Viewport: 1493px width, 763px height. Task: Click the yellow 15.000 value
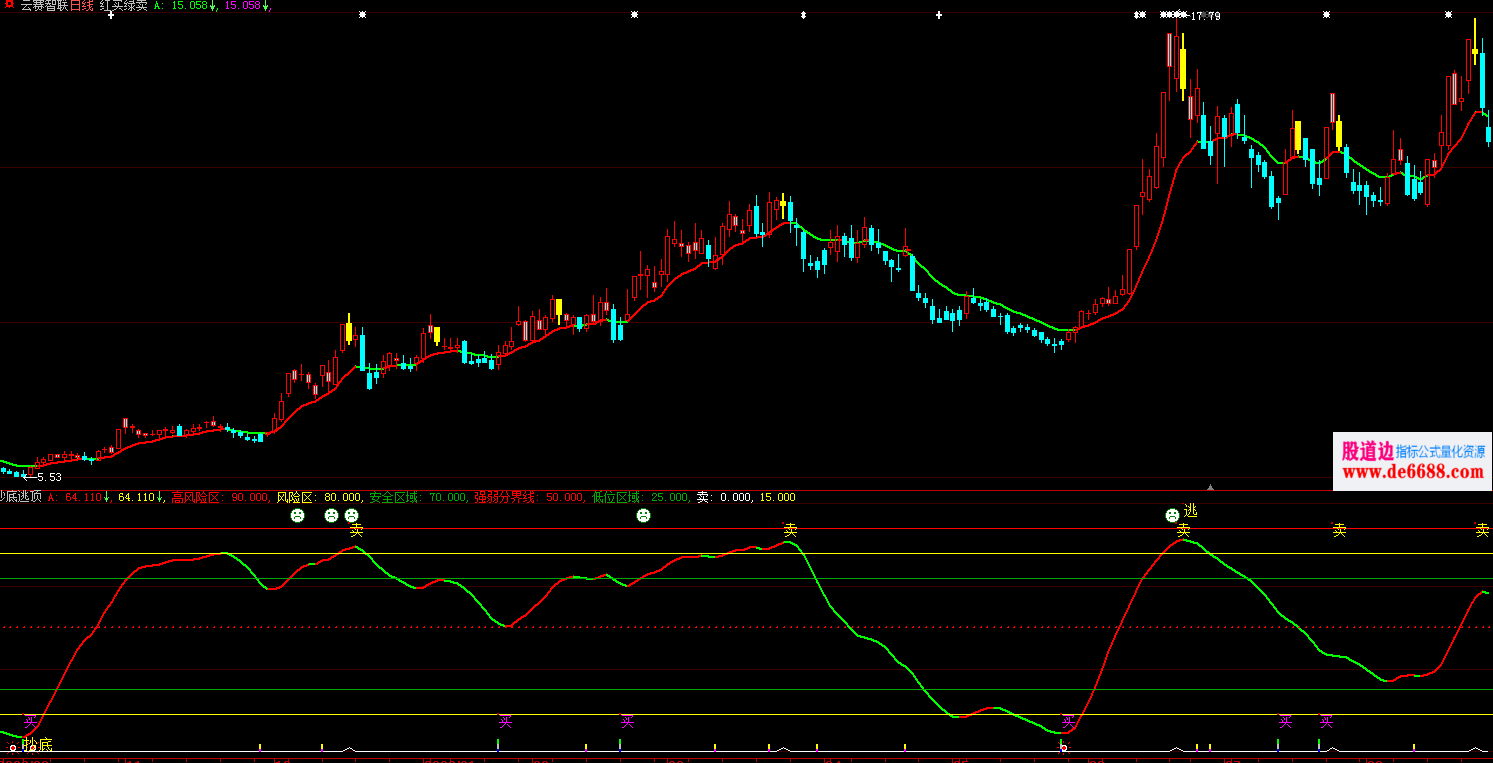tap(777, 497)
